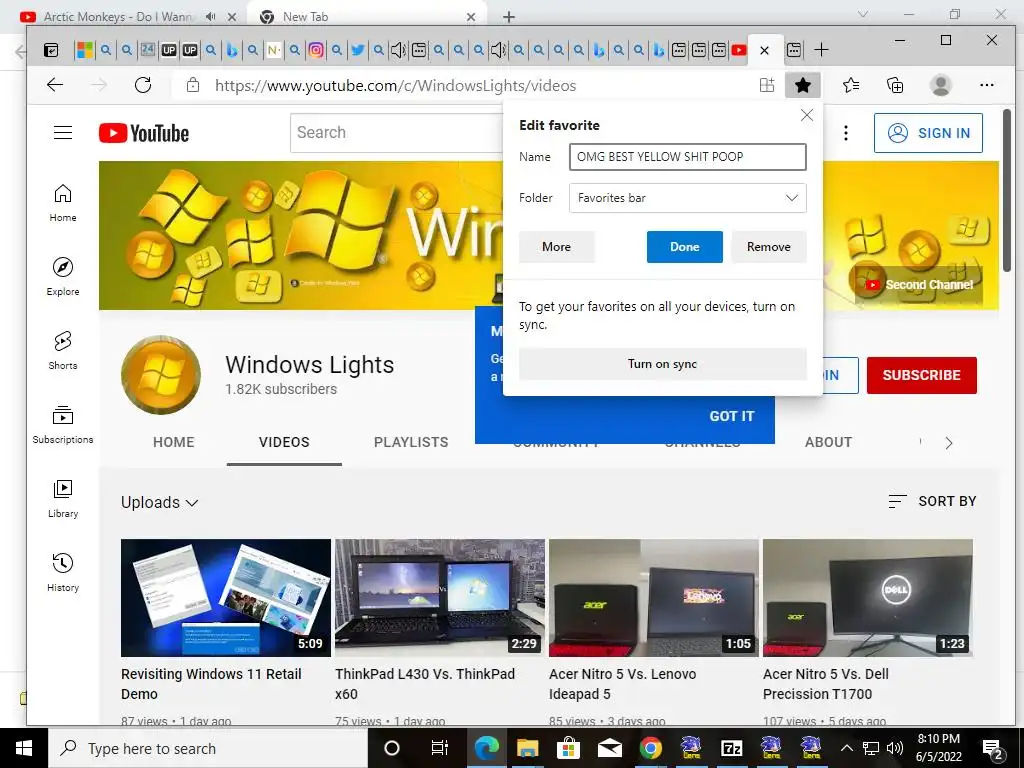
Task: Open the Edge tab actions menu
Action: 51,50
